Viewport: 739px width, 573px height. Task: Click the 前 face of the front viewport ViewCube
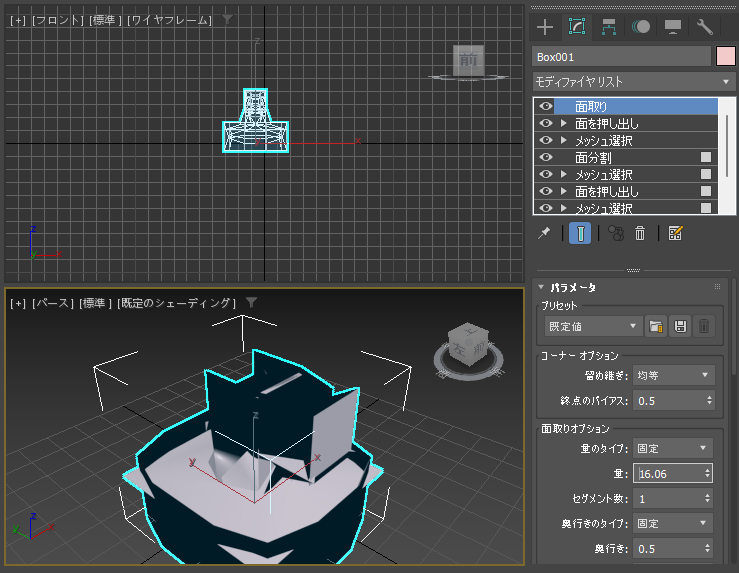(468, 60)
